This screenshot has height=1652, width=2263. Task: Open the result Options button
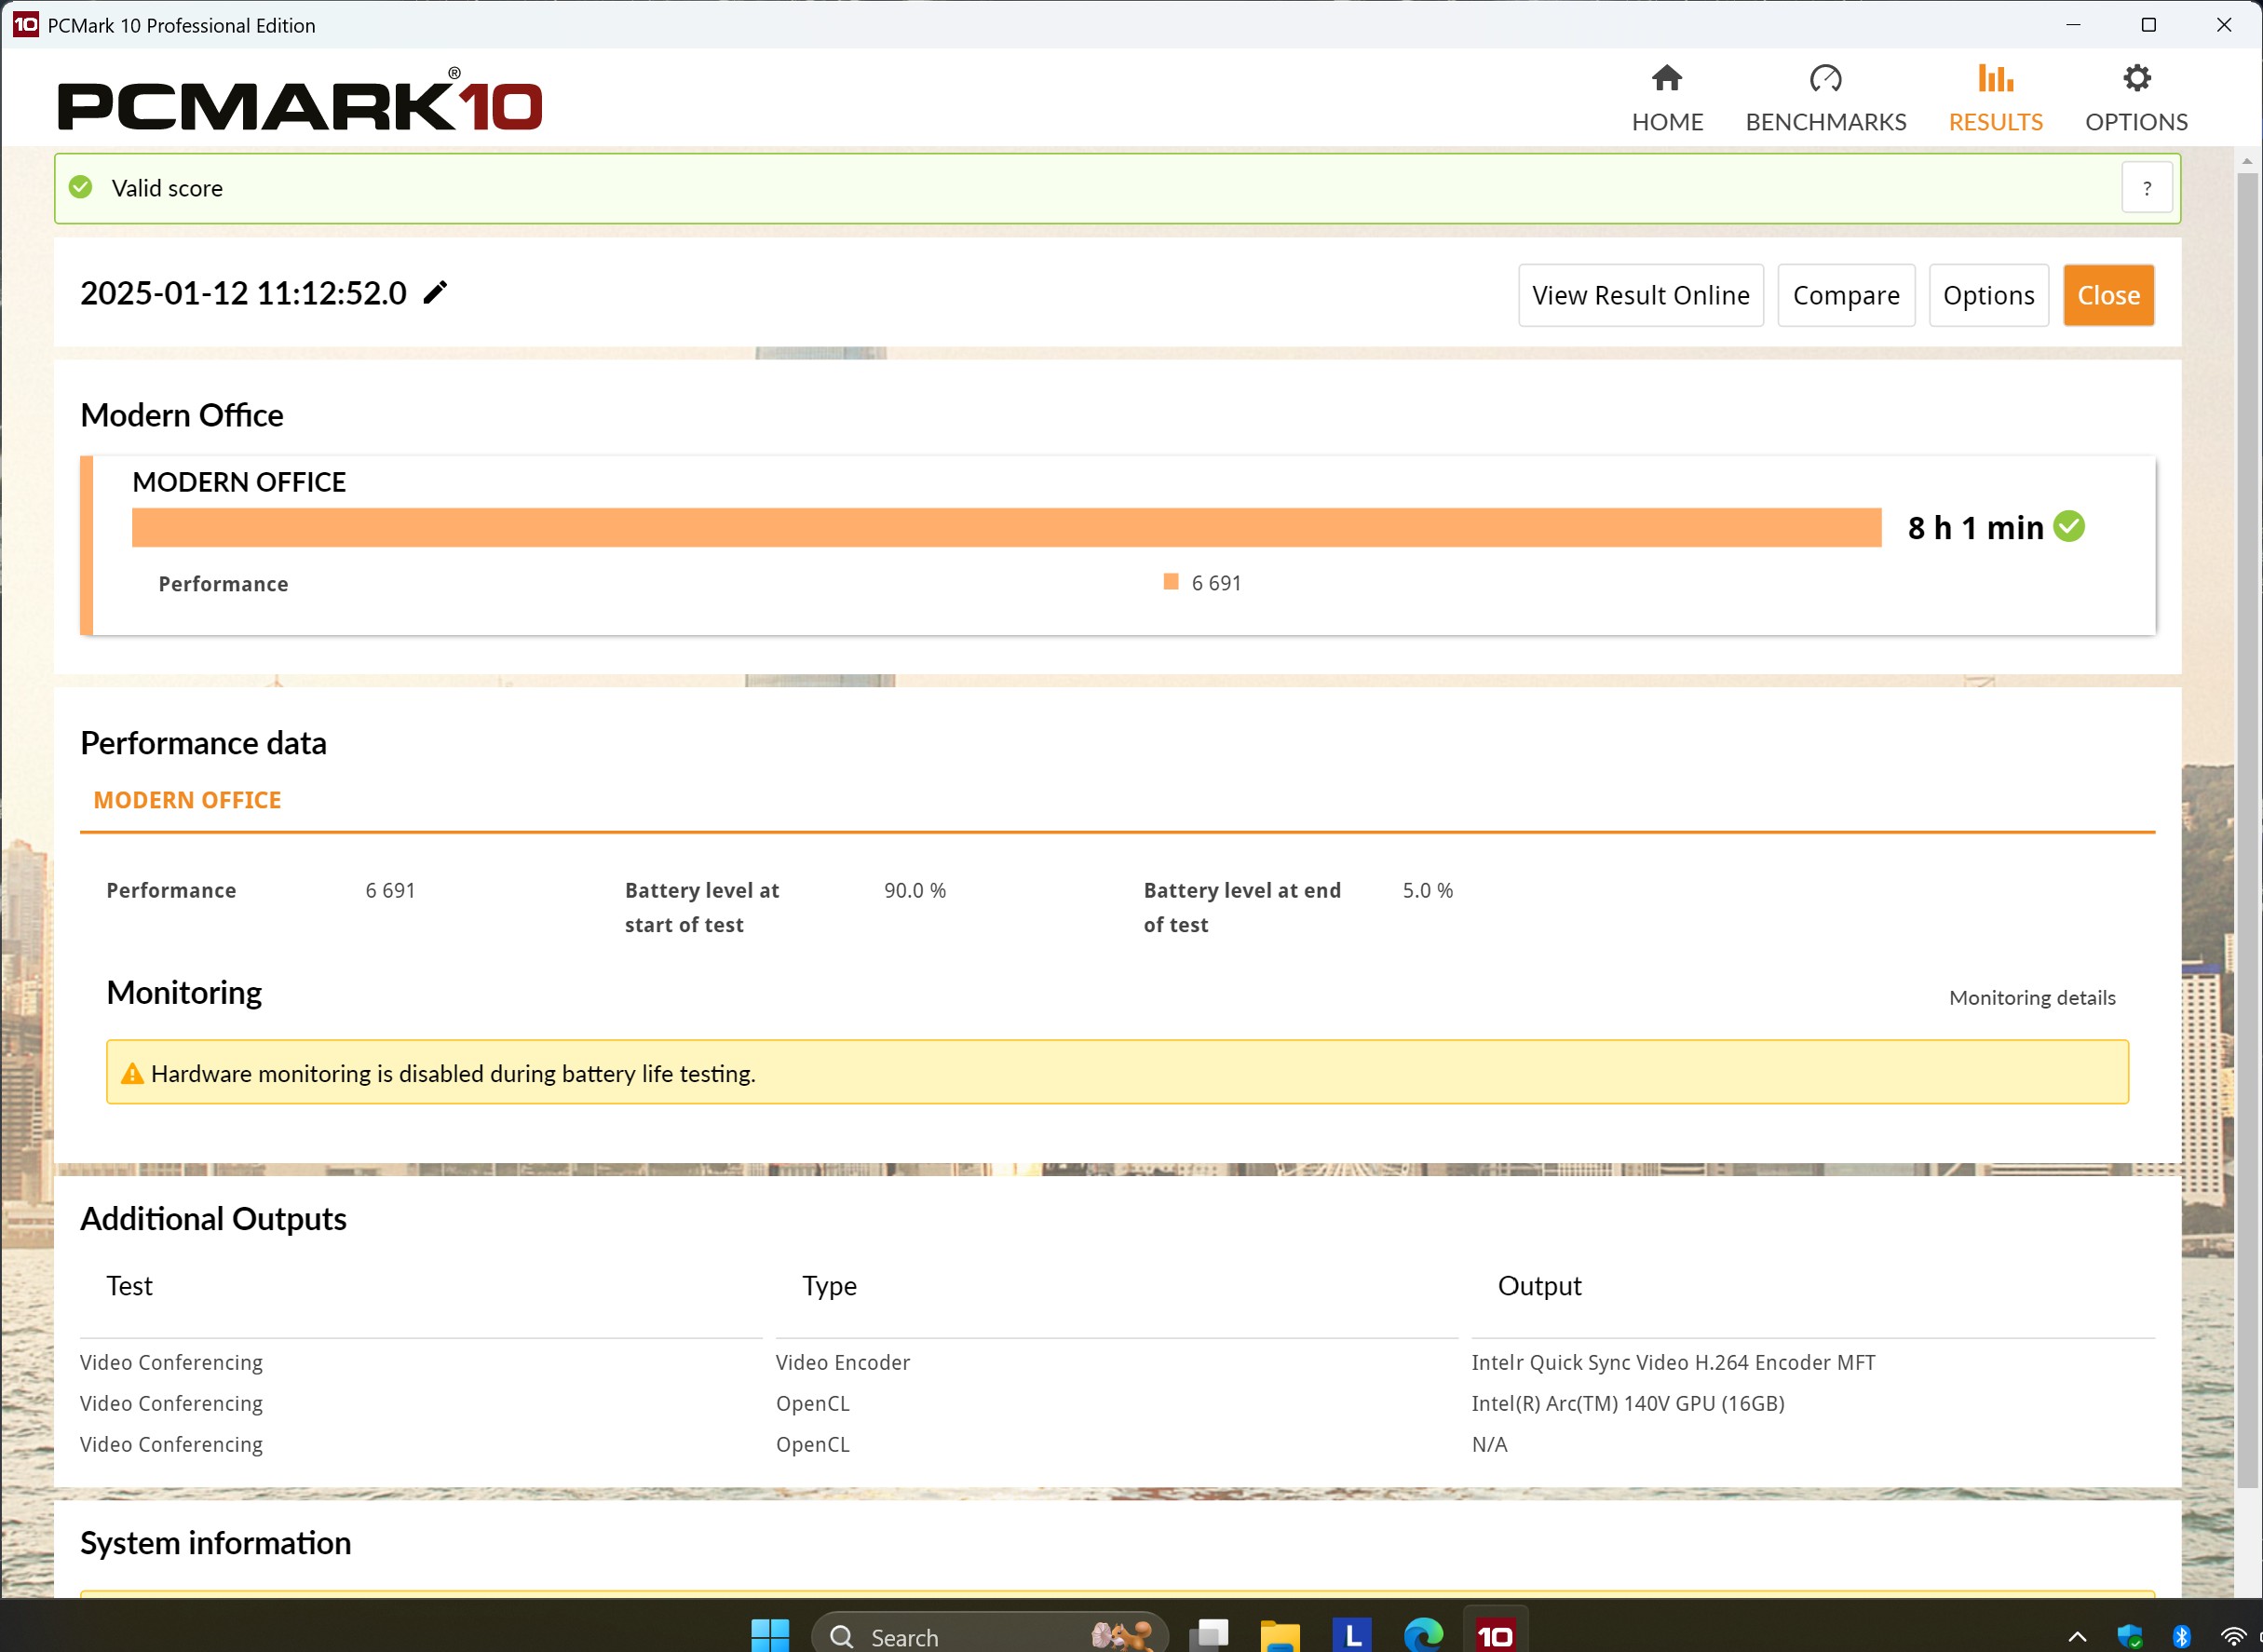point(1987,296)
